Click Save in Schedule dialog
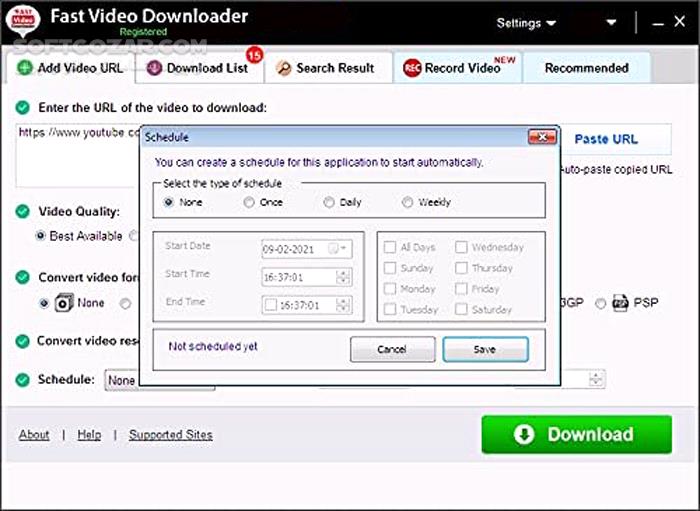The image size is (700, 511). (x=485, y=349)
